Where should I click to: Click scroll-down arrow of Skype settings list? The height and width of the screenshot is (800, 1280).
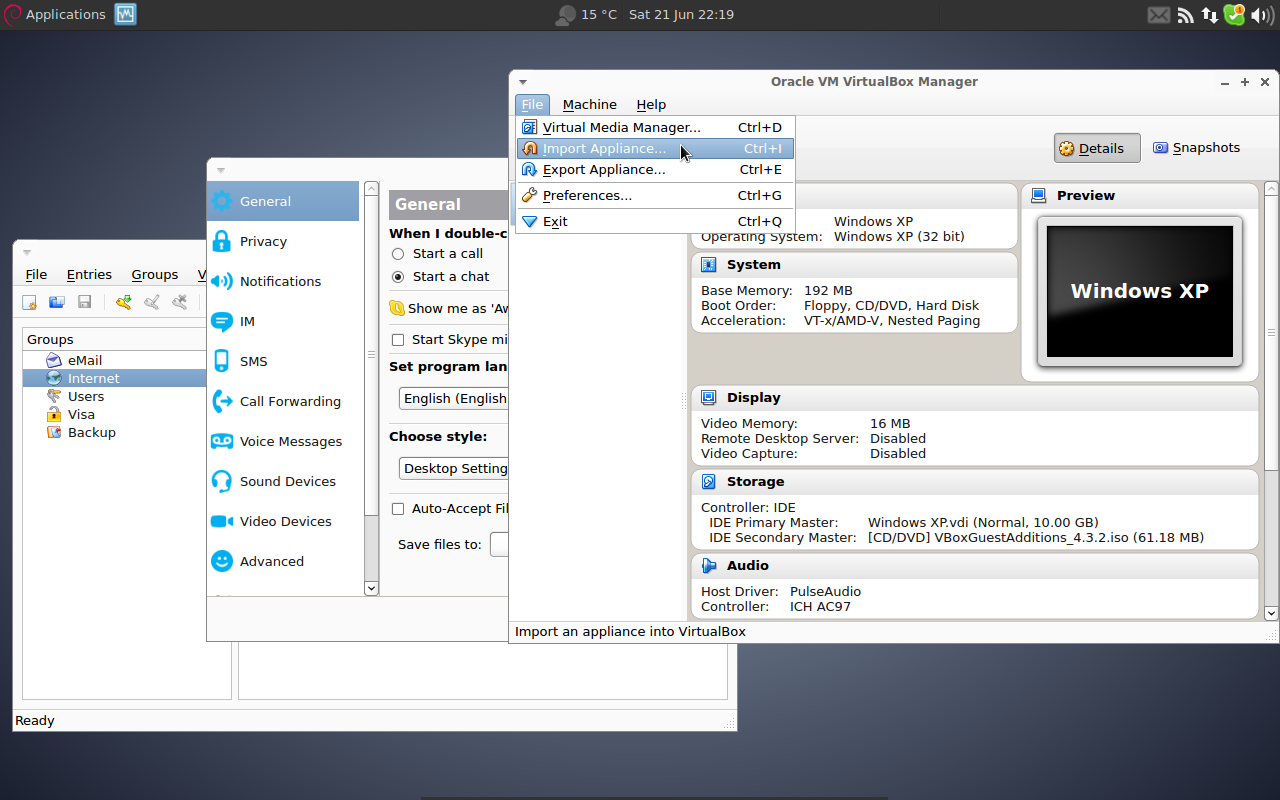click(371, 589)
